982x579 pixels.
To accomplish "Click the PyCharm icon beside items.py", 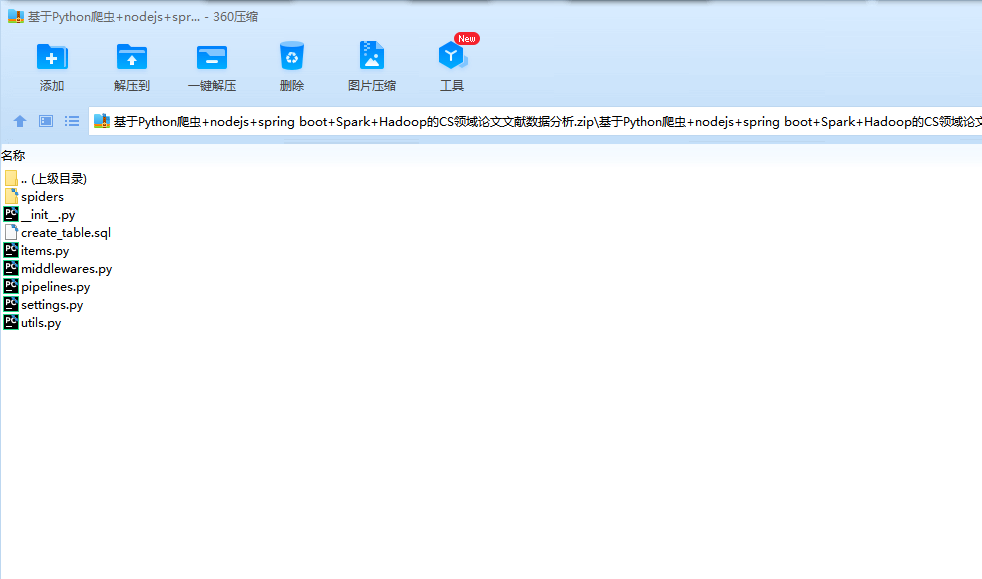I will (11, 250).
